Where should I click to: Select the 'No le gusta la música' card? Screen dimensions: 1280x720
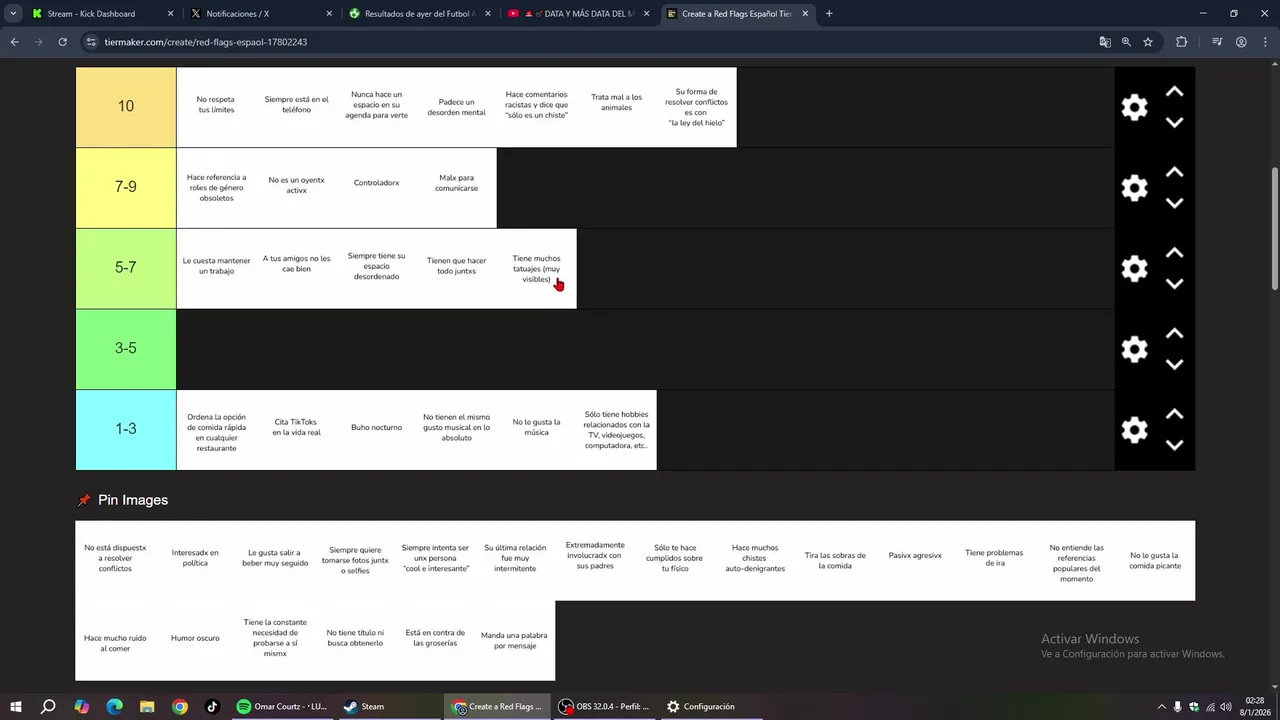(536, 430)
